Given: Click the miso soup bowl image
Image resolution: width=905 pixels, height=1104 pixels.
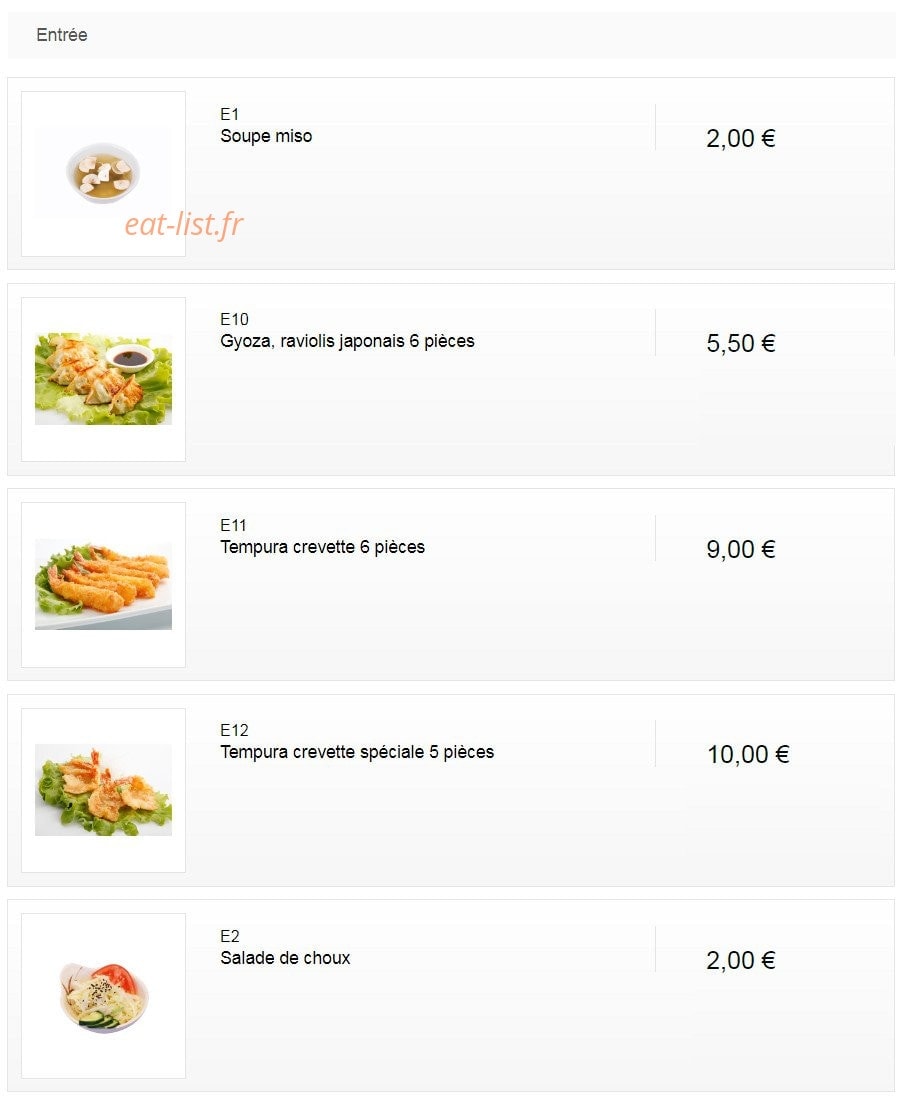Looking at the screenshot, I should pos(103,172).
